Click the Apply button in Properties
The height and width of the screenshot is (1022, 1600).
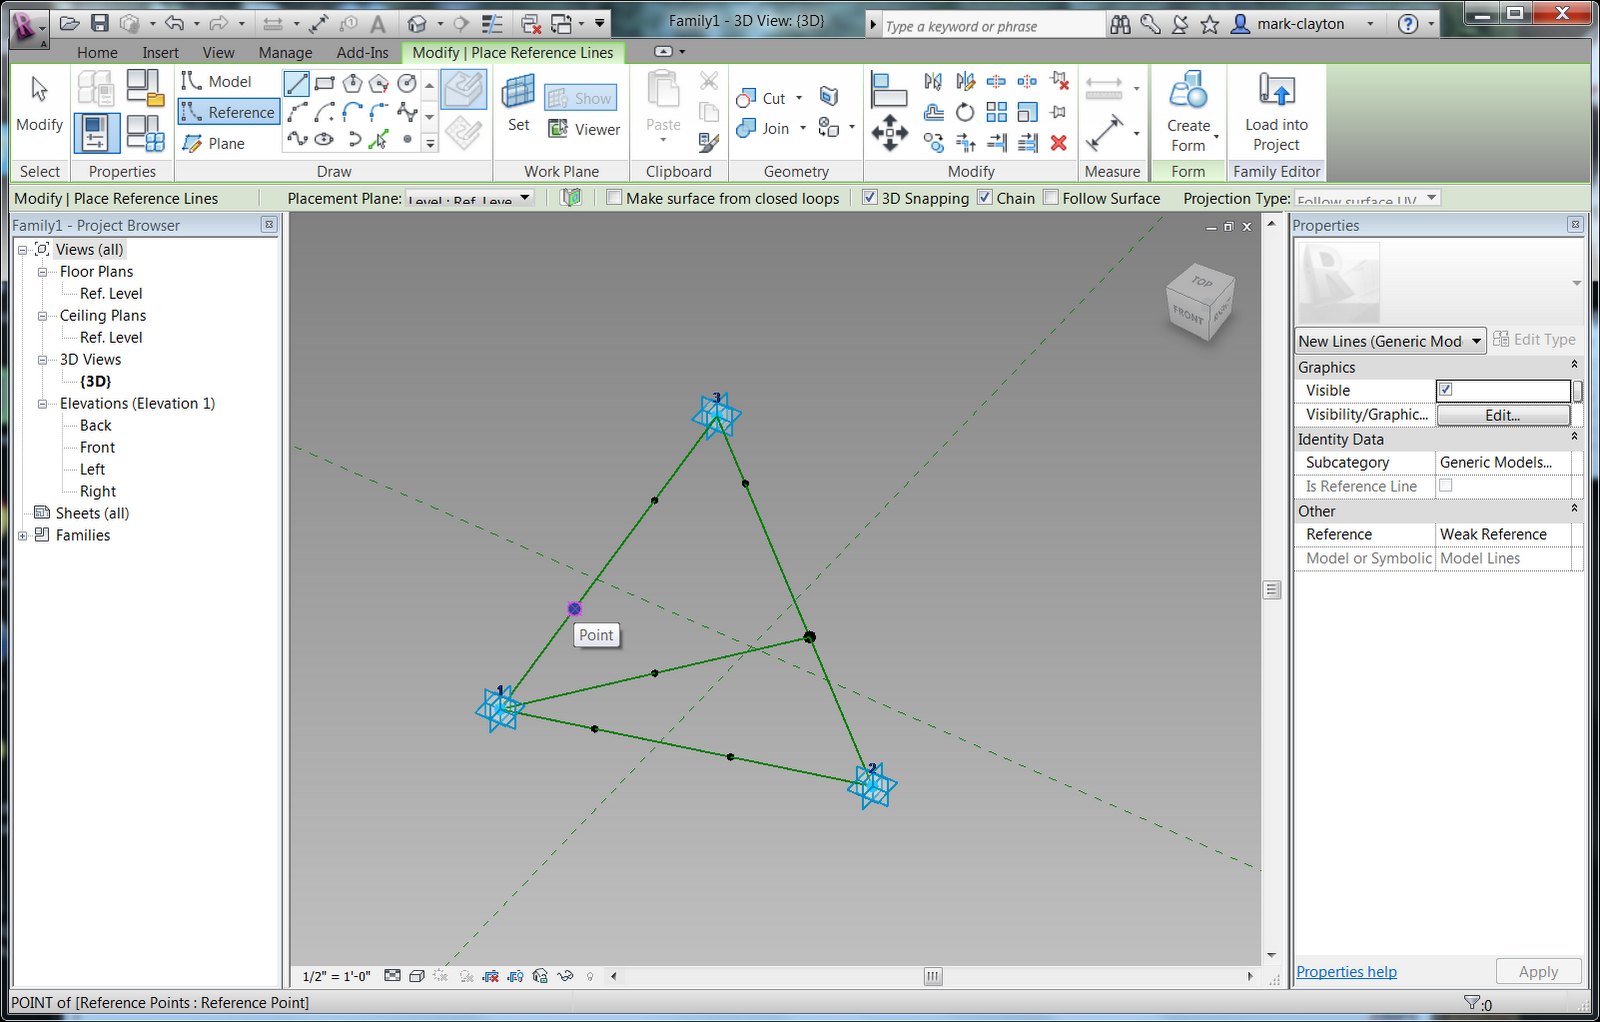pyautogui.click(x=1538, y=971)
